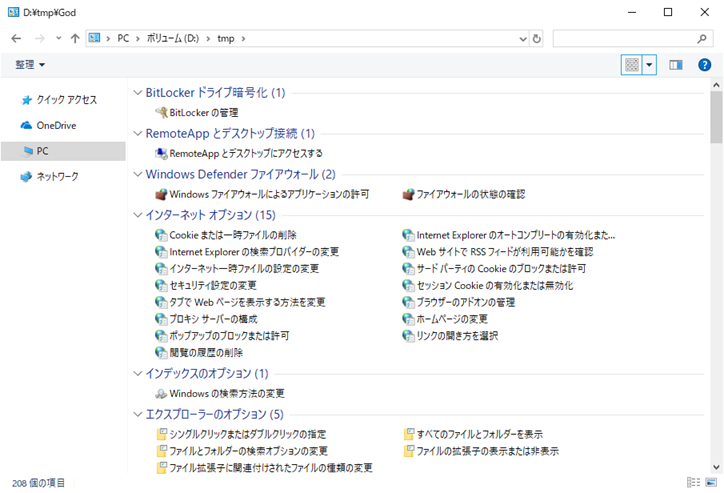Click the scroll up arrow
Image resolution: width=724 pixels, height=493 pixels.
(716, 85)
